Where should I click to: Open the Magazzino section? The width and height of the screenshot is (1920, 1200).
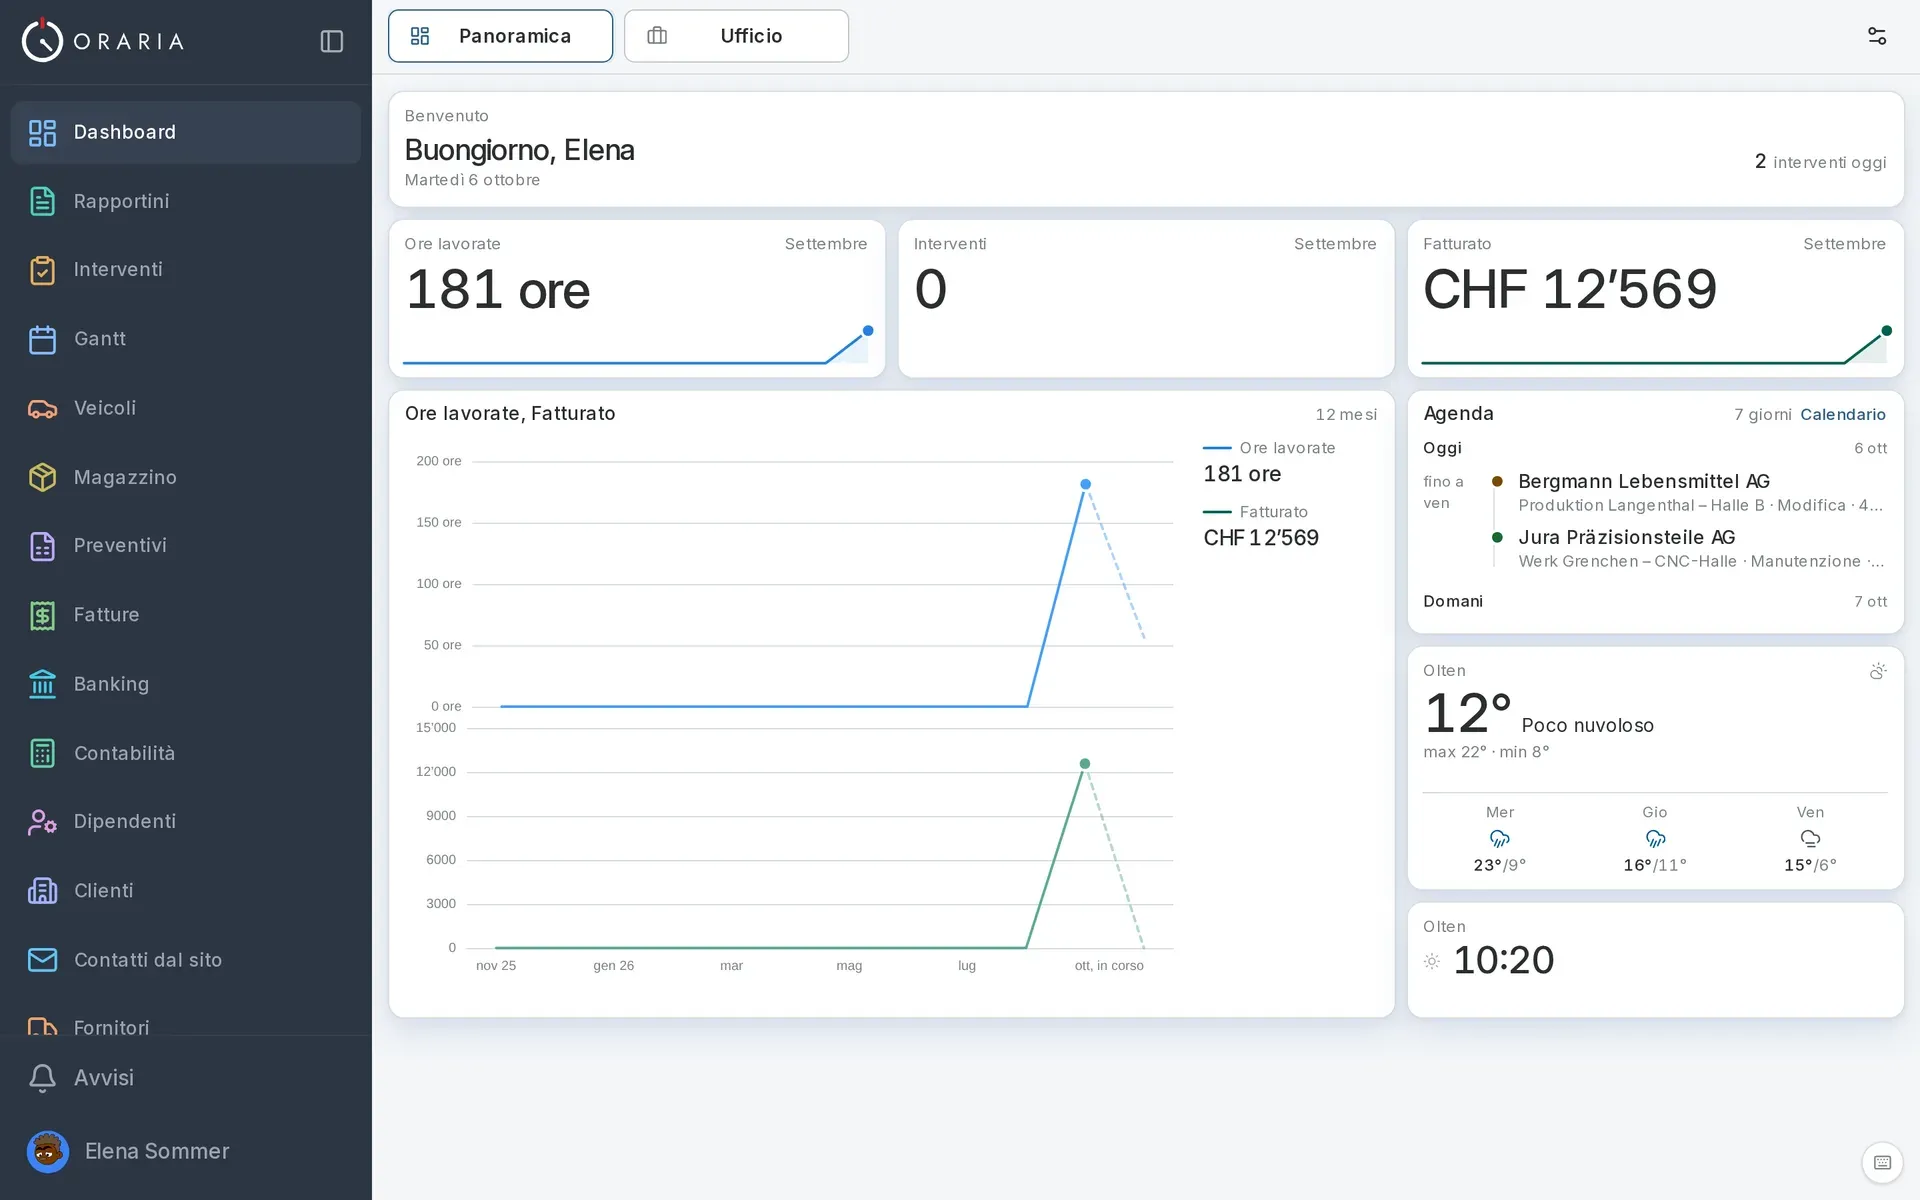tap(186, 477)
